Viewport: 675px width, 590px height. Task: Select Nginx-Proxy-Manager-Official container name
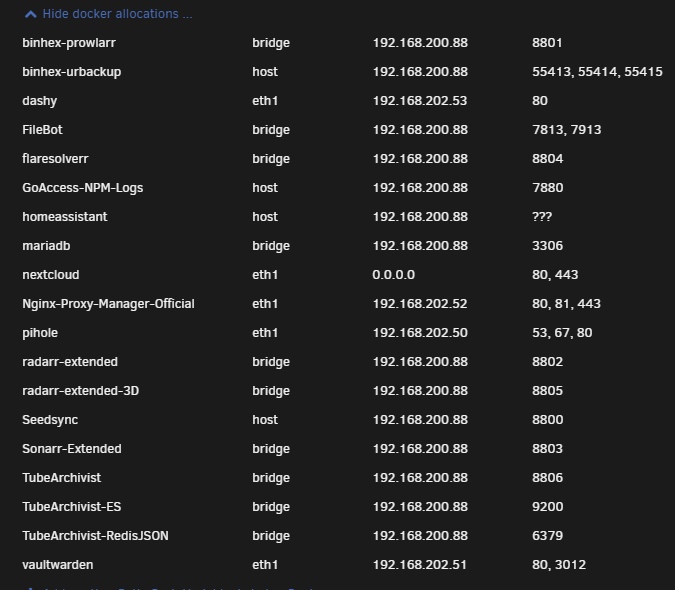(108, 304)
